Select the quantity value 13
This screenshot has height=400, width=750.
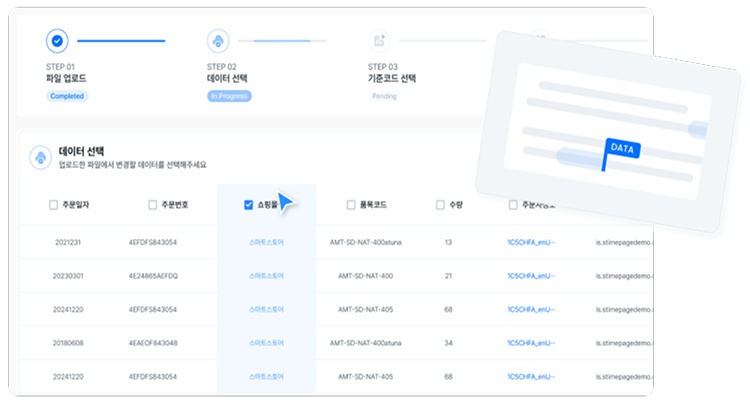point(448,243)
